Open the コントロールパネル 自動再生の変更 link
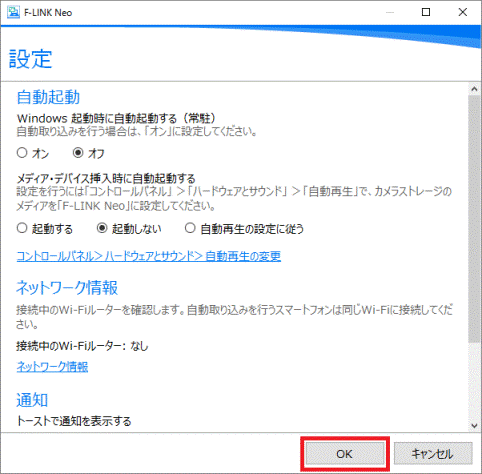This screenshot has width=482, height=474. tap(149, 256)
